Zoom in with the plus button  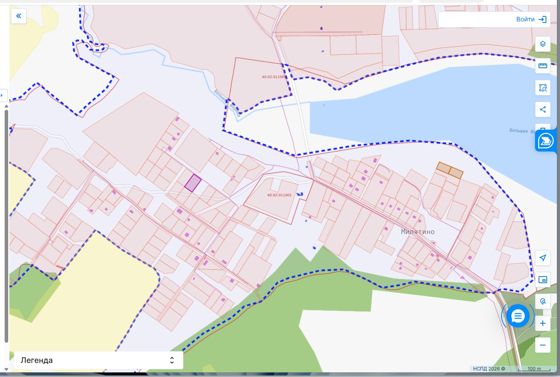click(542, 323)
